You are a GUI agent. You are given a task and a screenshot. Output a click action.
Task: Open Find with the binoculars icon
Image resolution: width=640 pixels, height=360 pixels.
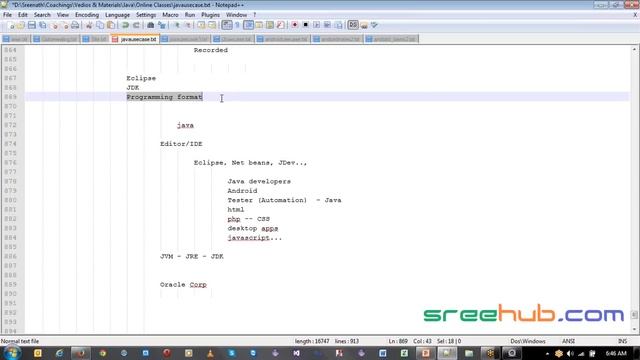151,25
